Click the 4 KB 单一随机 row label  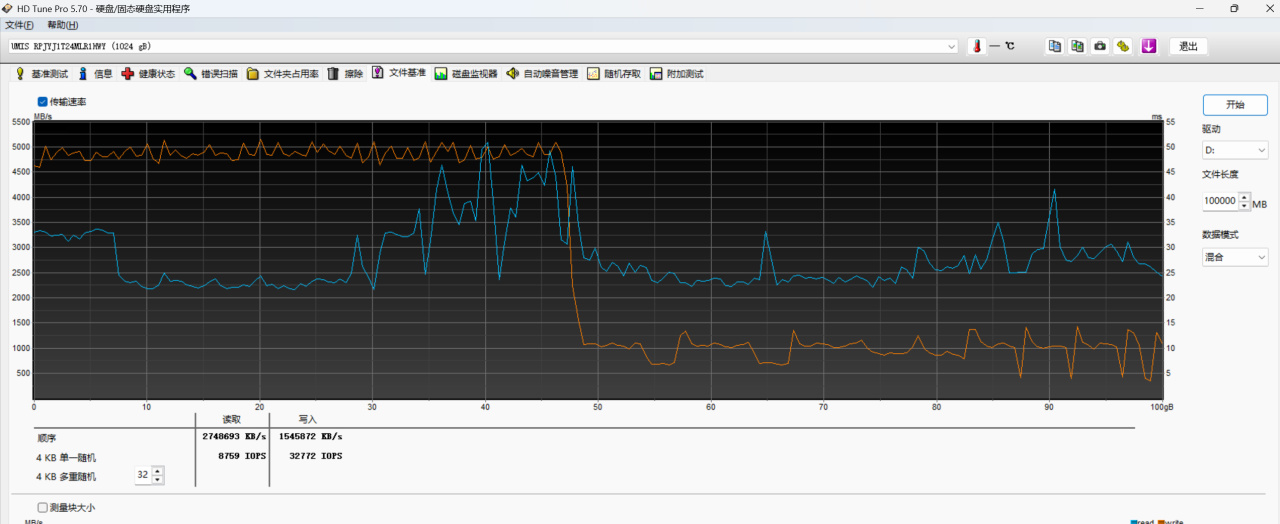[x=66, y=457]
